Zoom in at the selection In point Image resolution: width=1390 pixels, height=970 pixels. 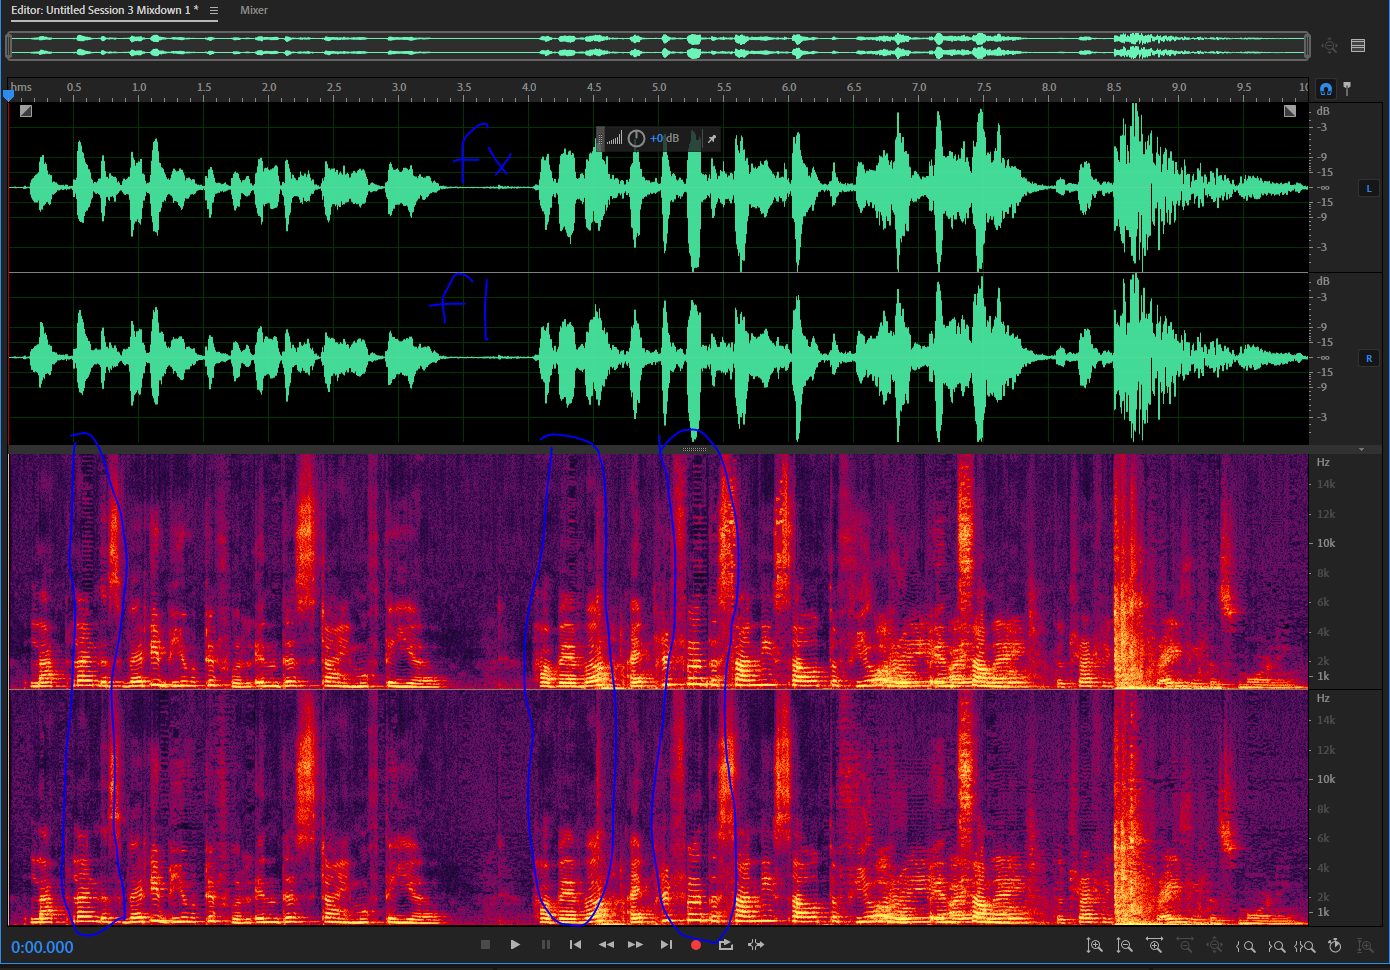coord(1245,946)
